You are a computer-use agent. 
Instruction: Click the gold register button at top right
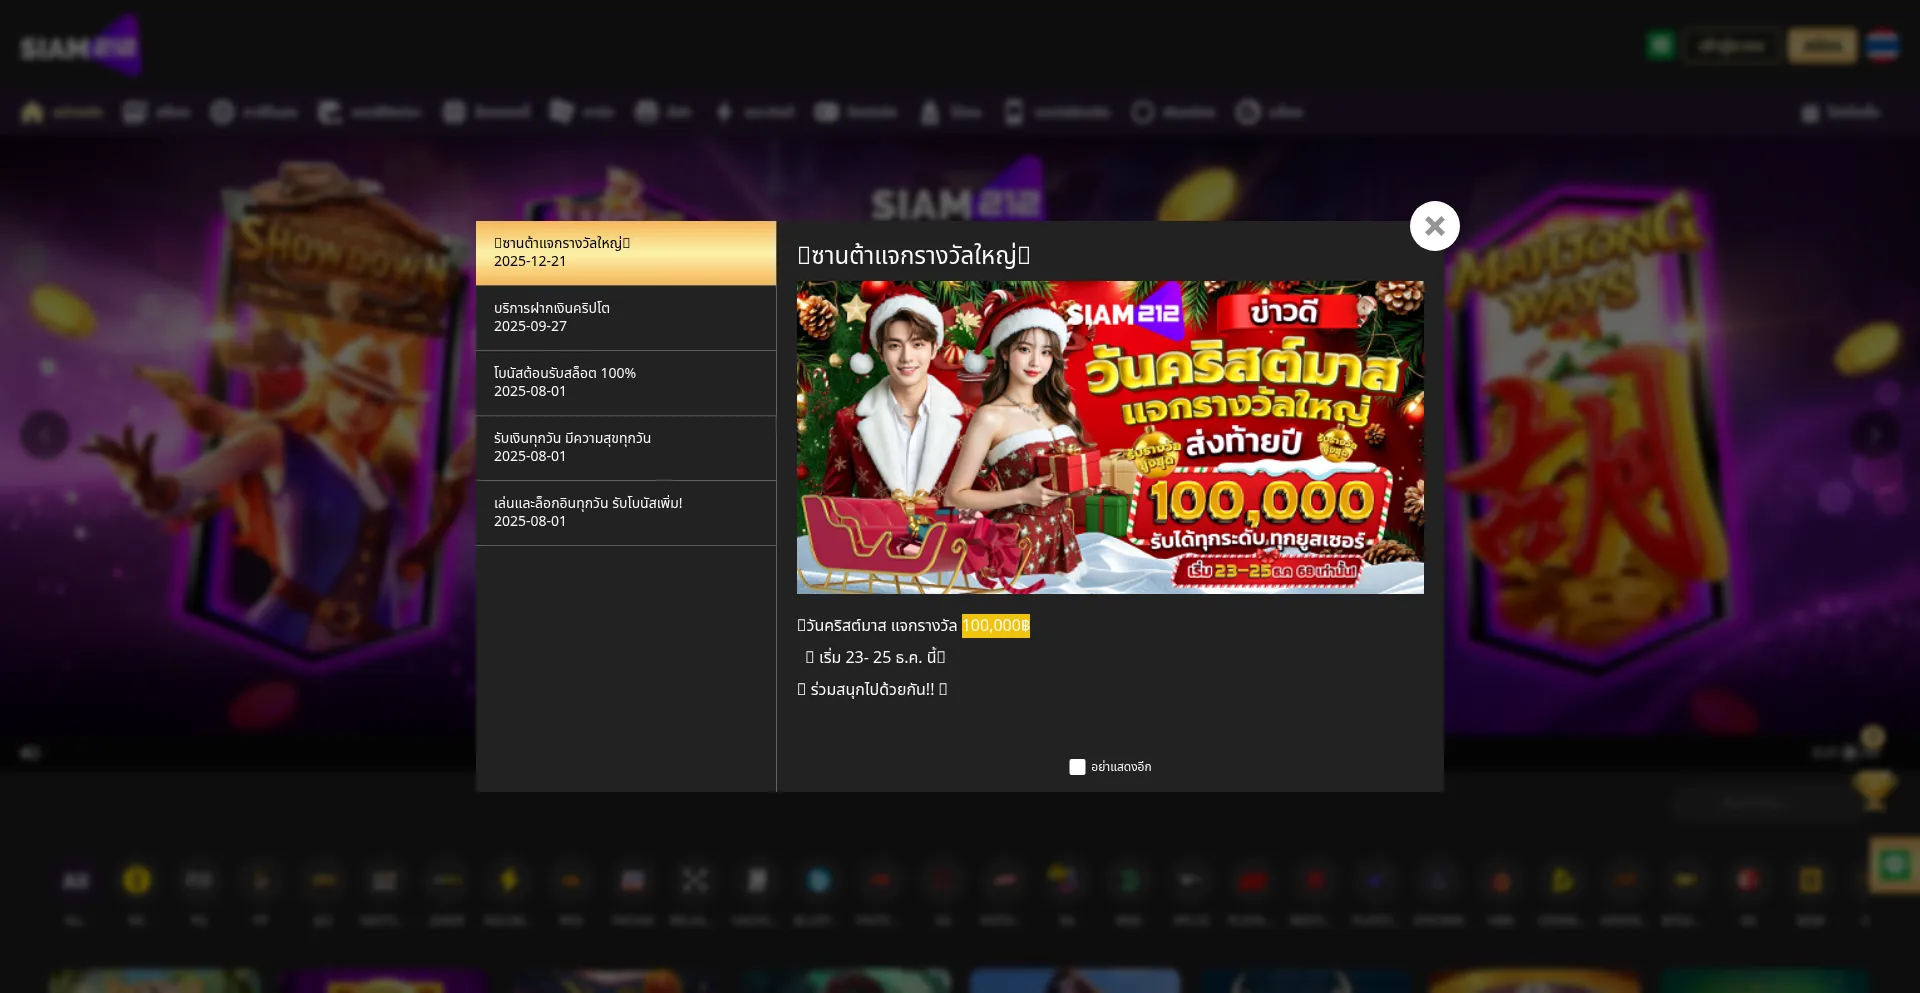click(1822, 45)
